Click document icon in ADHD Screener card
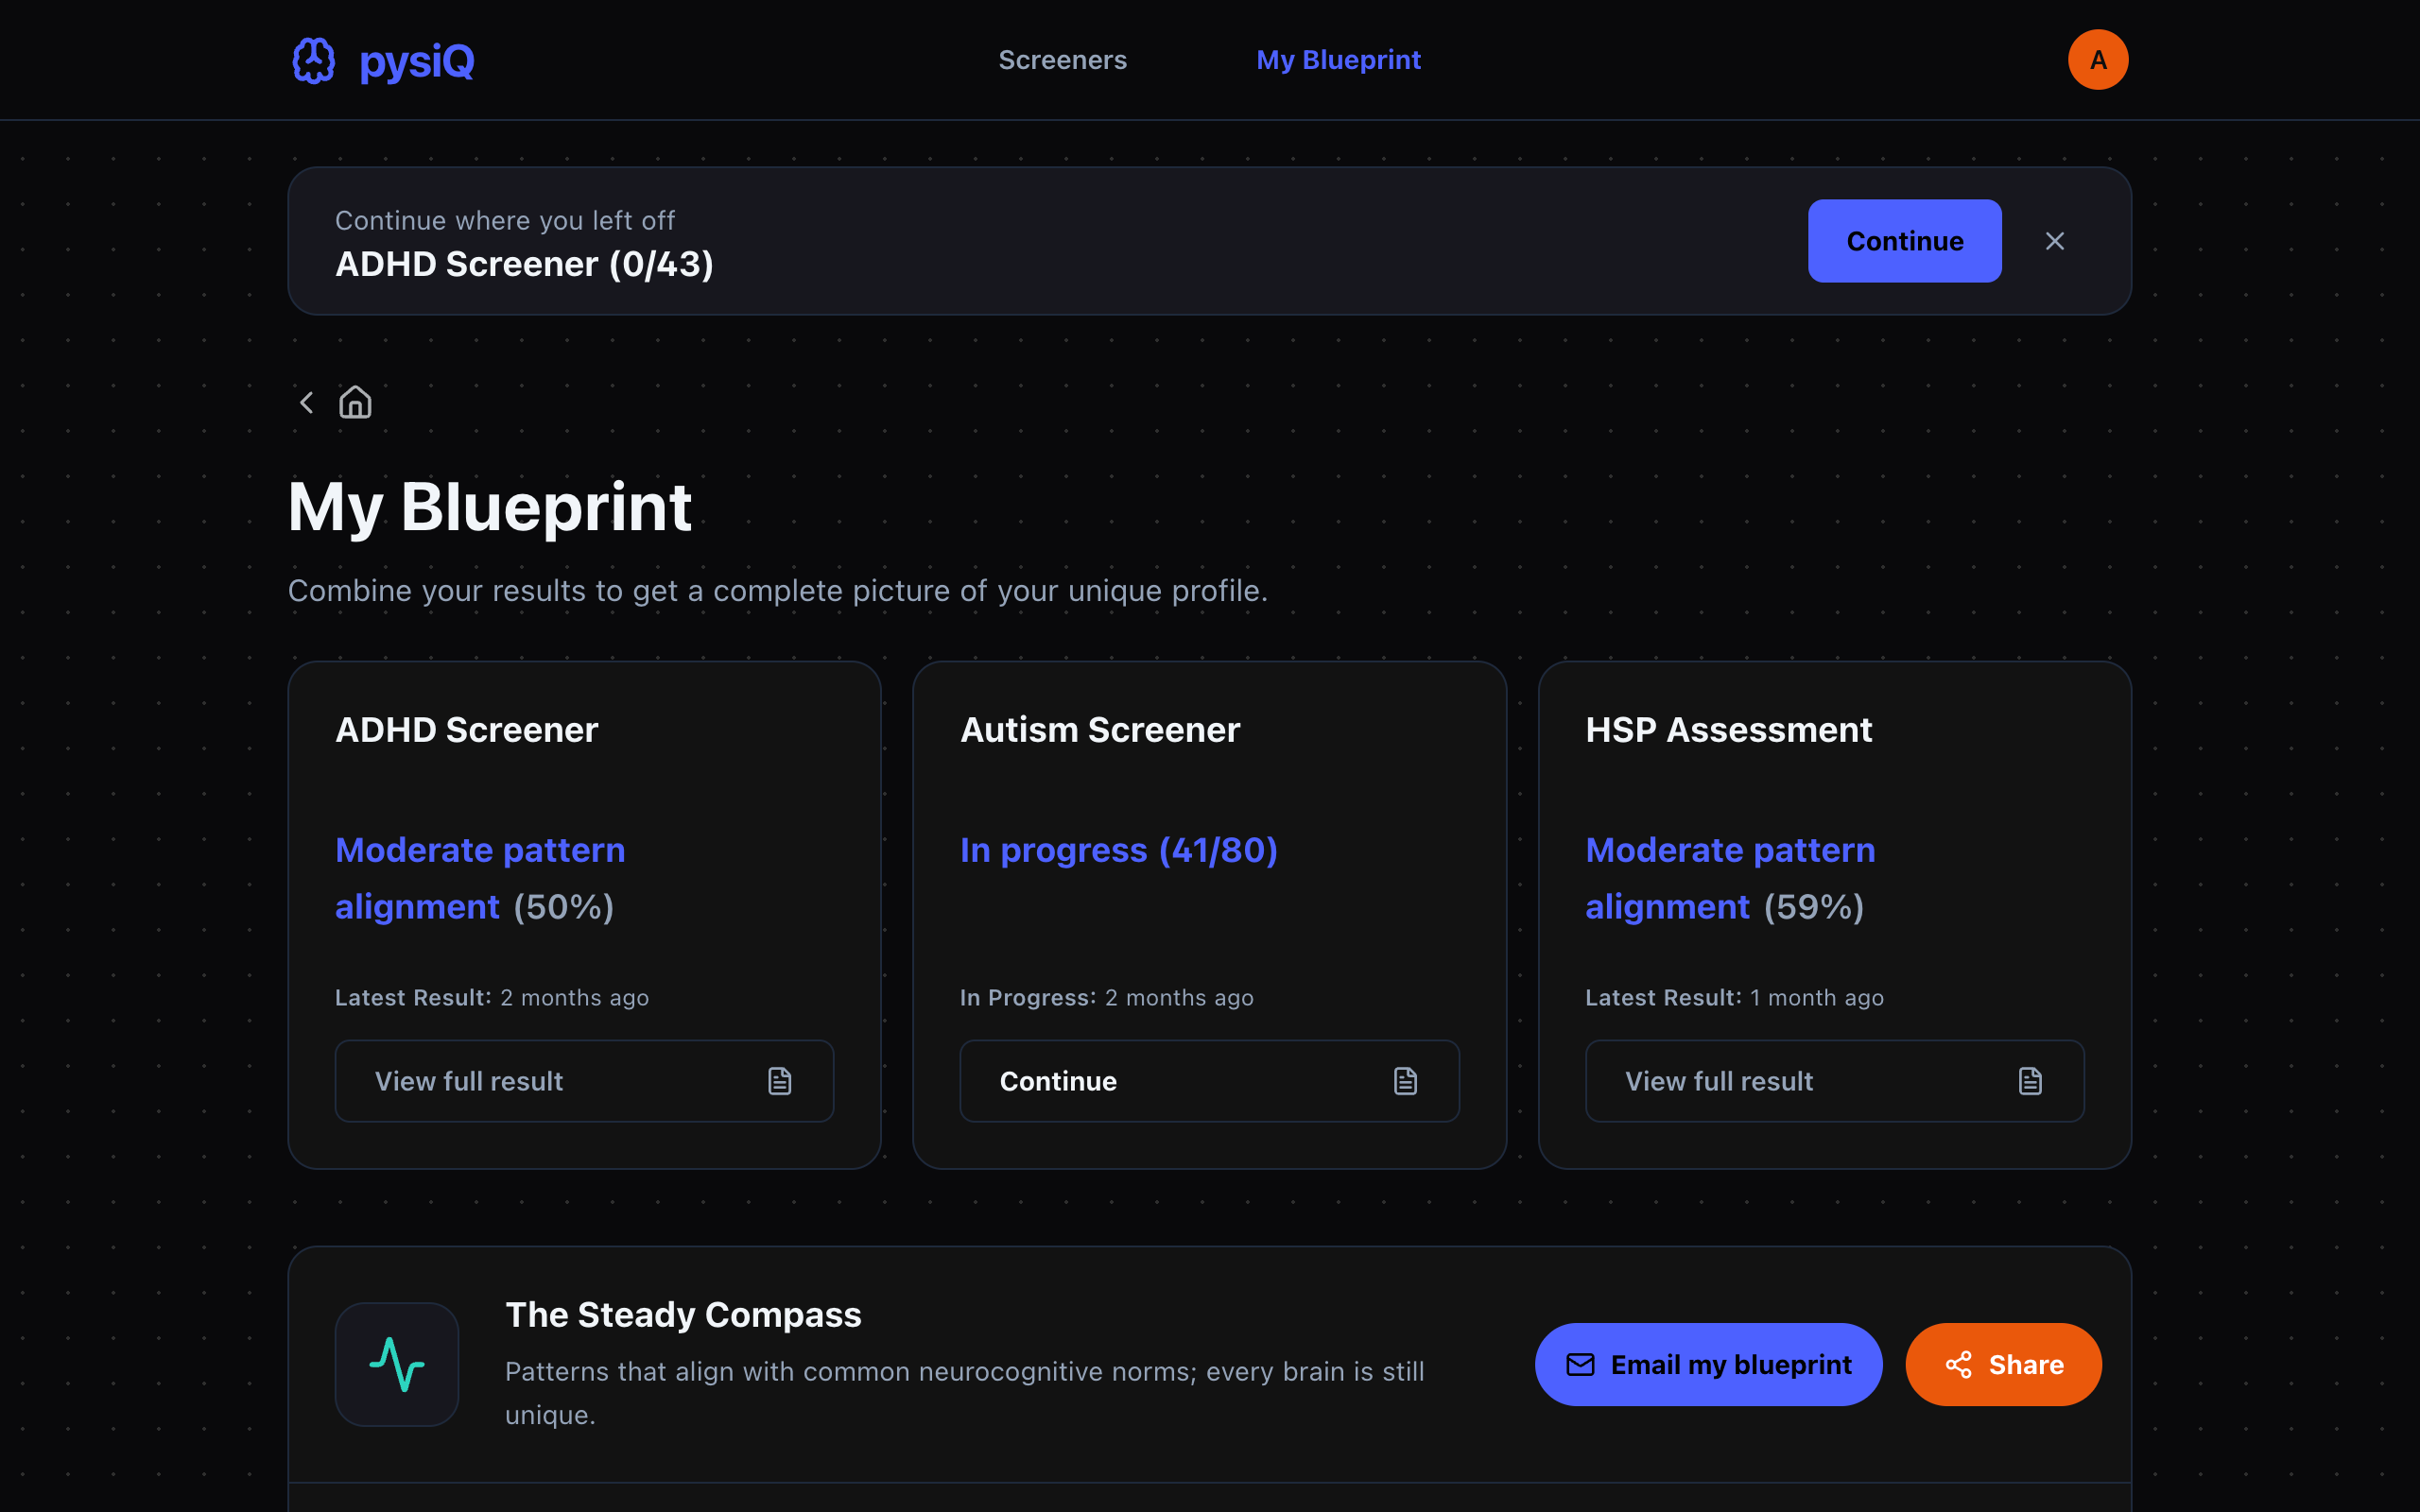Screen dimensions: 2420x1512 [780, 1081]
